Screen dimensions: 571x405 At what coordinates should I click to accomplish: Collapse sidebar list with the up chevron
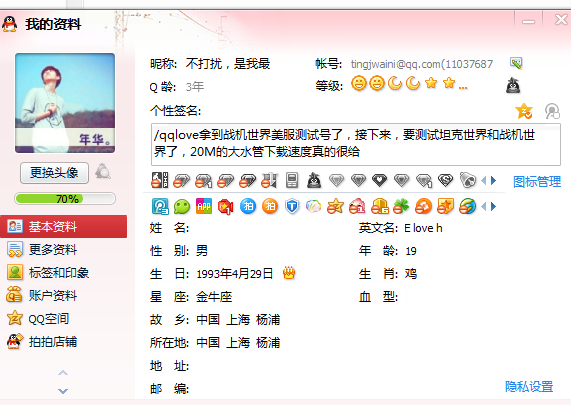pos(63,373)
